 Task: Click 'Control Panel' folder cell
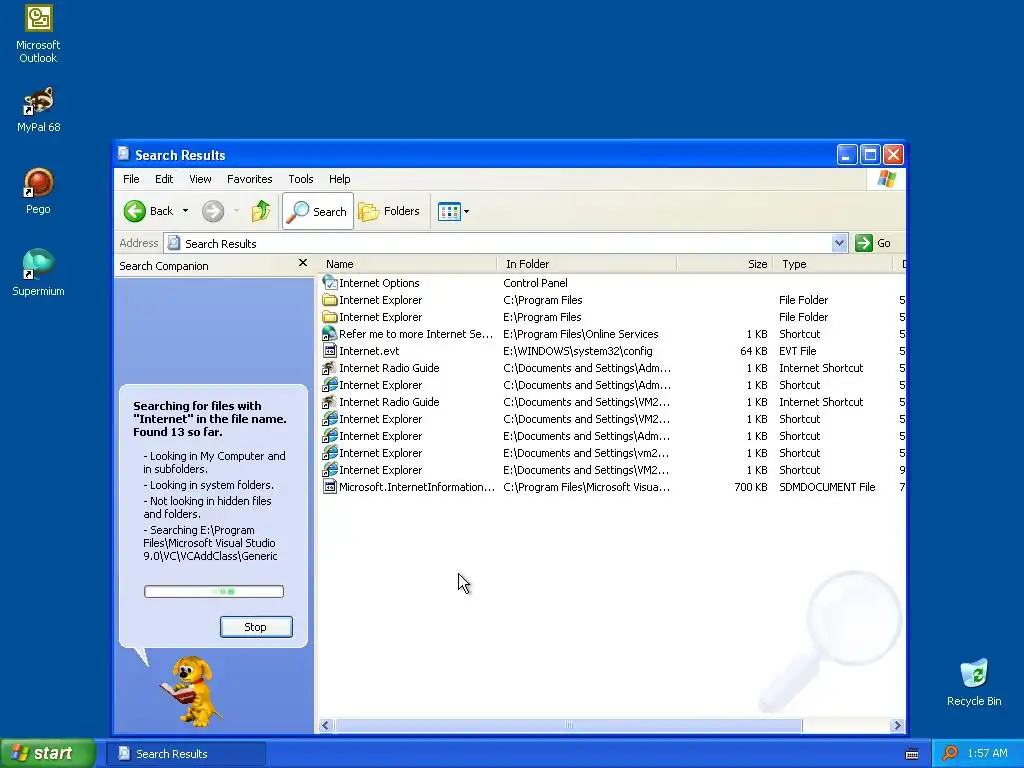pyautogui.click(x=535, y=283)
